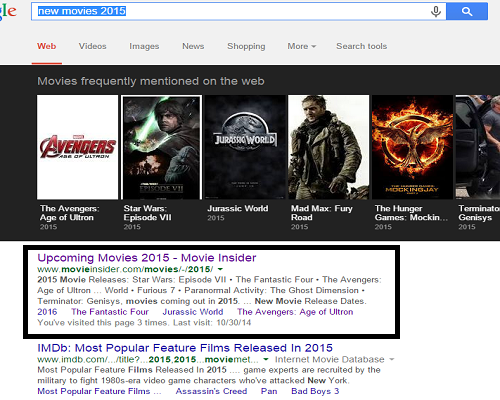
Task: Open the 'Pan' sitelink
Action: [x=269, y=391]
